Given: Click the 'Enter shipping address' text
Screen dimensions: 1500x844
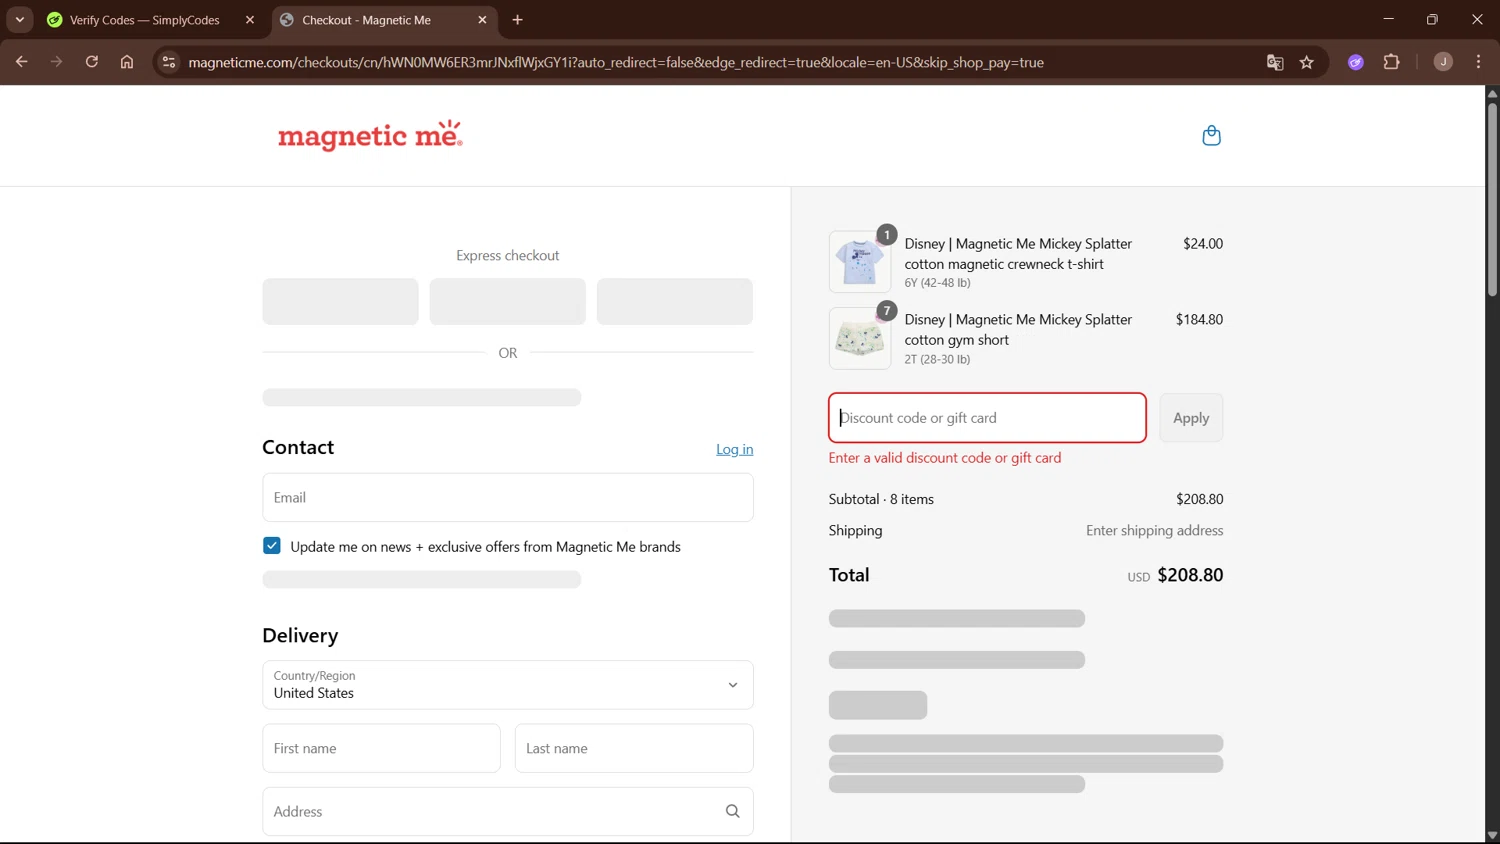Looking at the screenshot, I should [x=1155, y=530].
